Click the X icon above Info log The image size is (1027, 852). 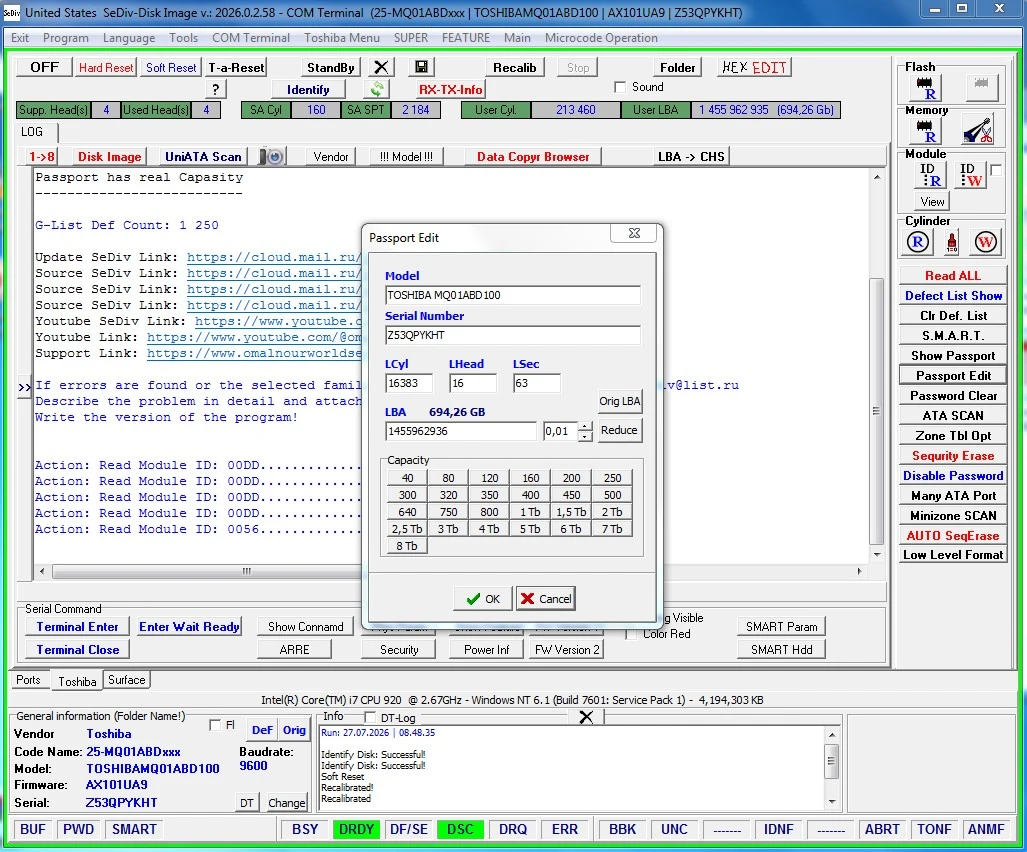pos(586,717)
